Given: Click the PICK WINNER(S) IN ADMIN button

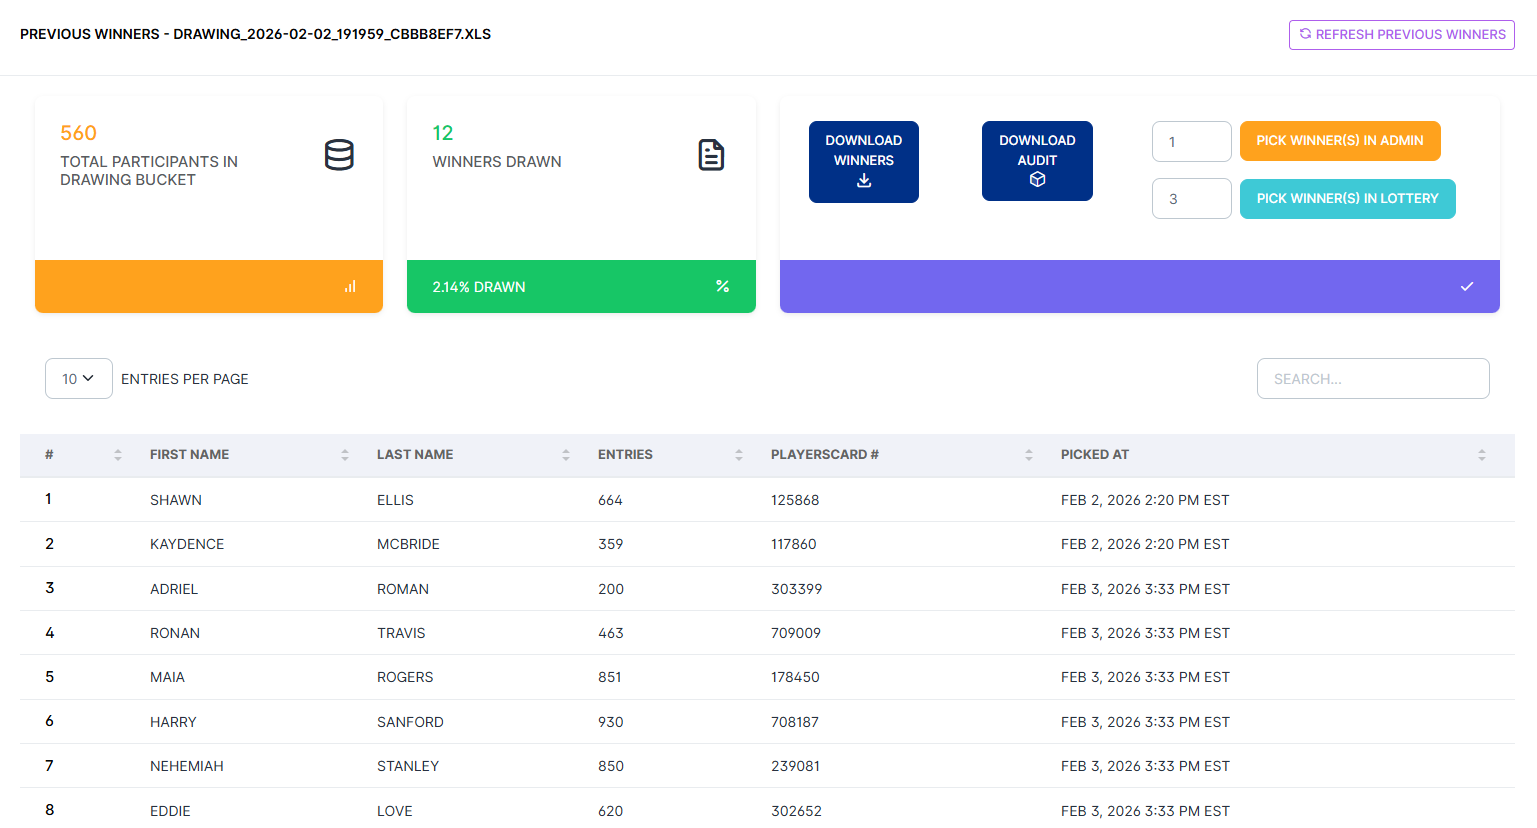Looking at the screenshot, I should pyautogui.click(x=1340, y=141).
